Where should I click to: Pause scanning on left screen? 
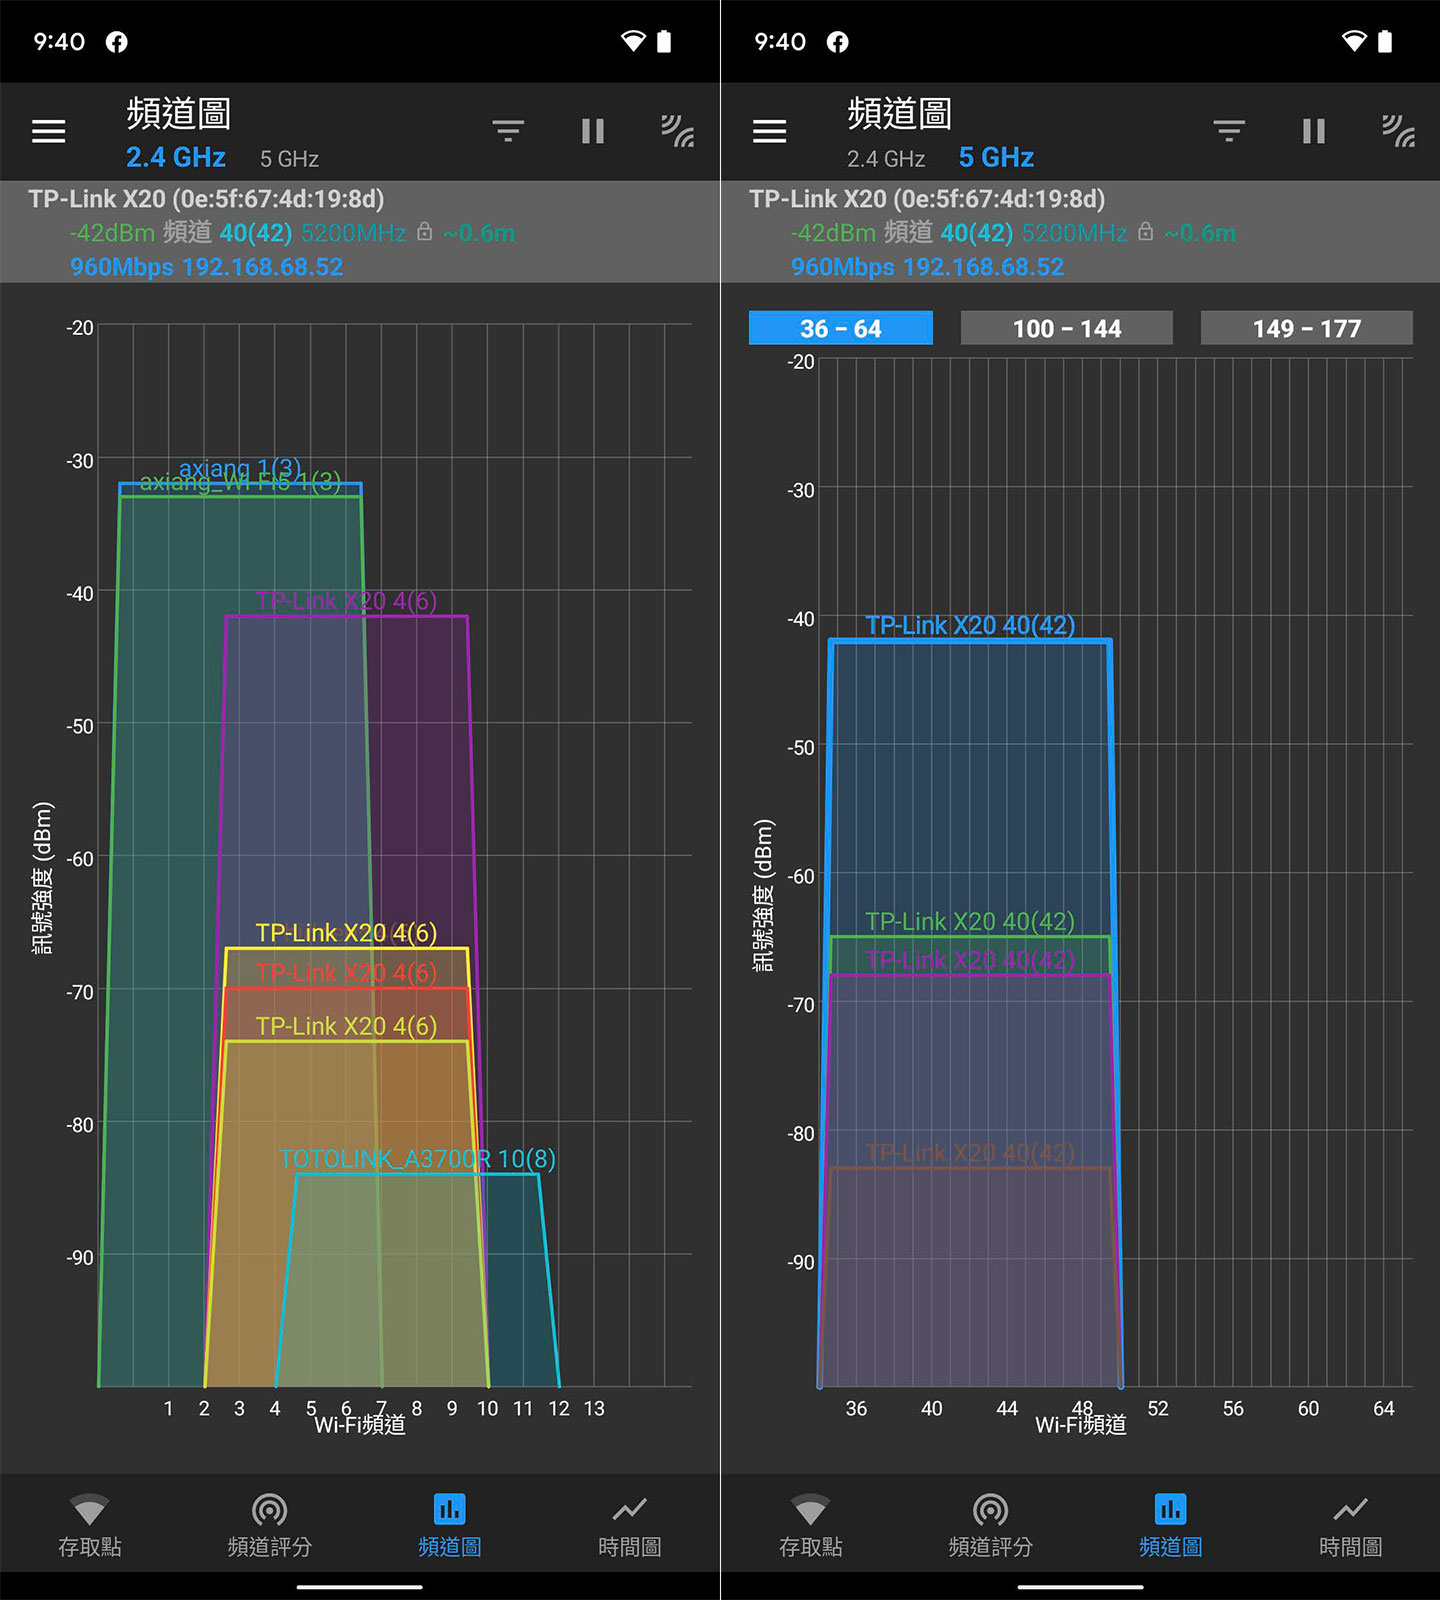click(593, 131)
